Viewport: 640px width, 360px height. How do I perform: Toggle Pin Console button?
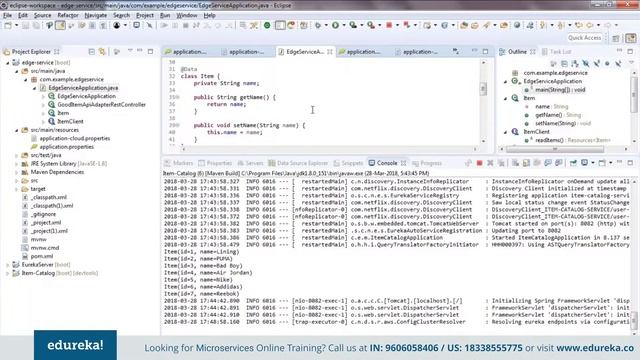[x=573, y=163]
